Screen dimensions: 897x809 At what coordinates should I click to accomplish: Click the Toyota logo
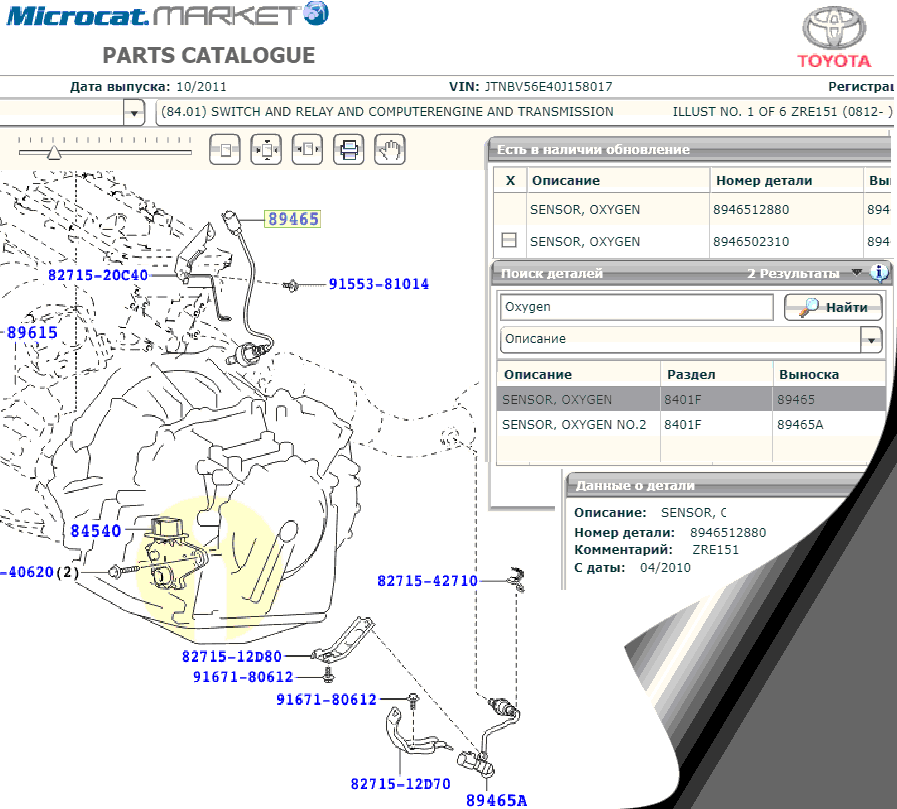[x=834, y=38]
